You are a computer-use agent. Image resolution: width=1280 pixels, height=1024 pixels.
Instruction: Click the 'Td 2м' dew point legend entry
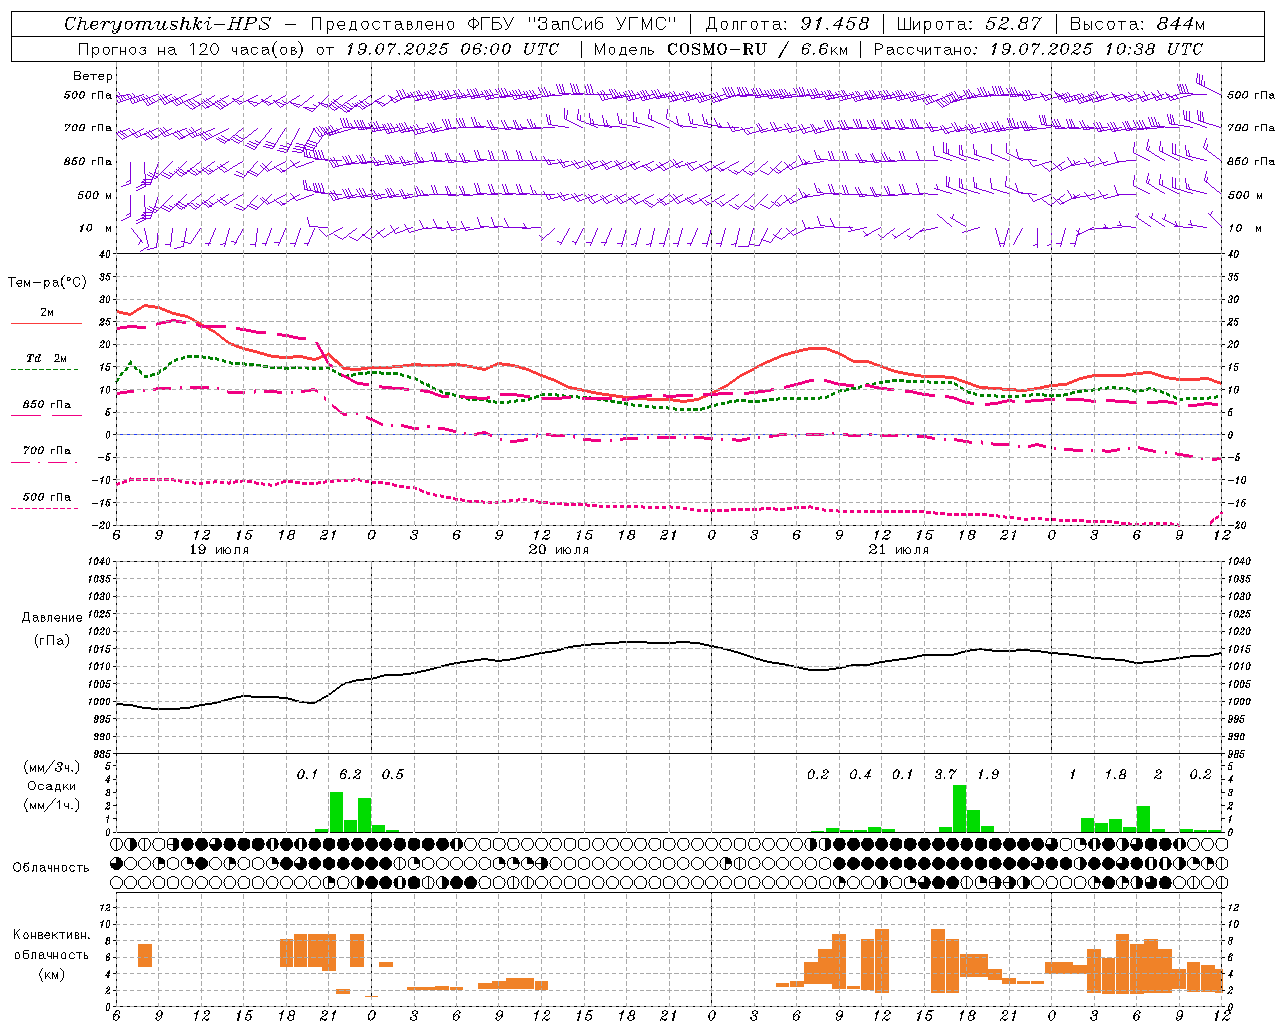[x=47, y=358]
